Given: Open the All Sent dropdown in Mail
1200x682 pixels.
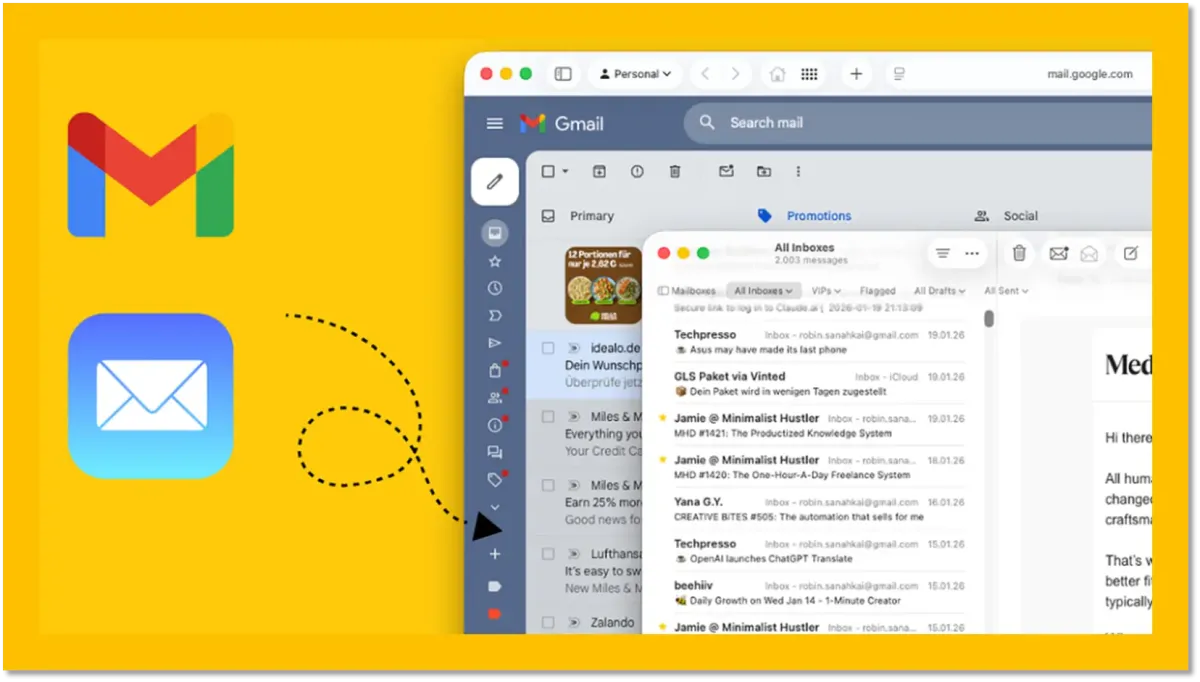Looking at the screenshot, I should coord(1006,291).
